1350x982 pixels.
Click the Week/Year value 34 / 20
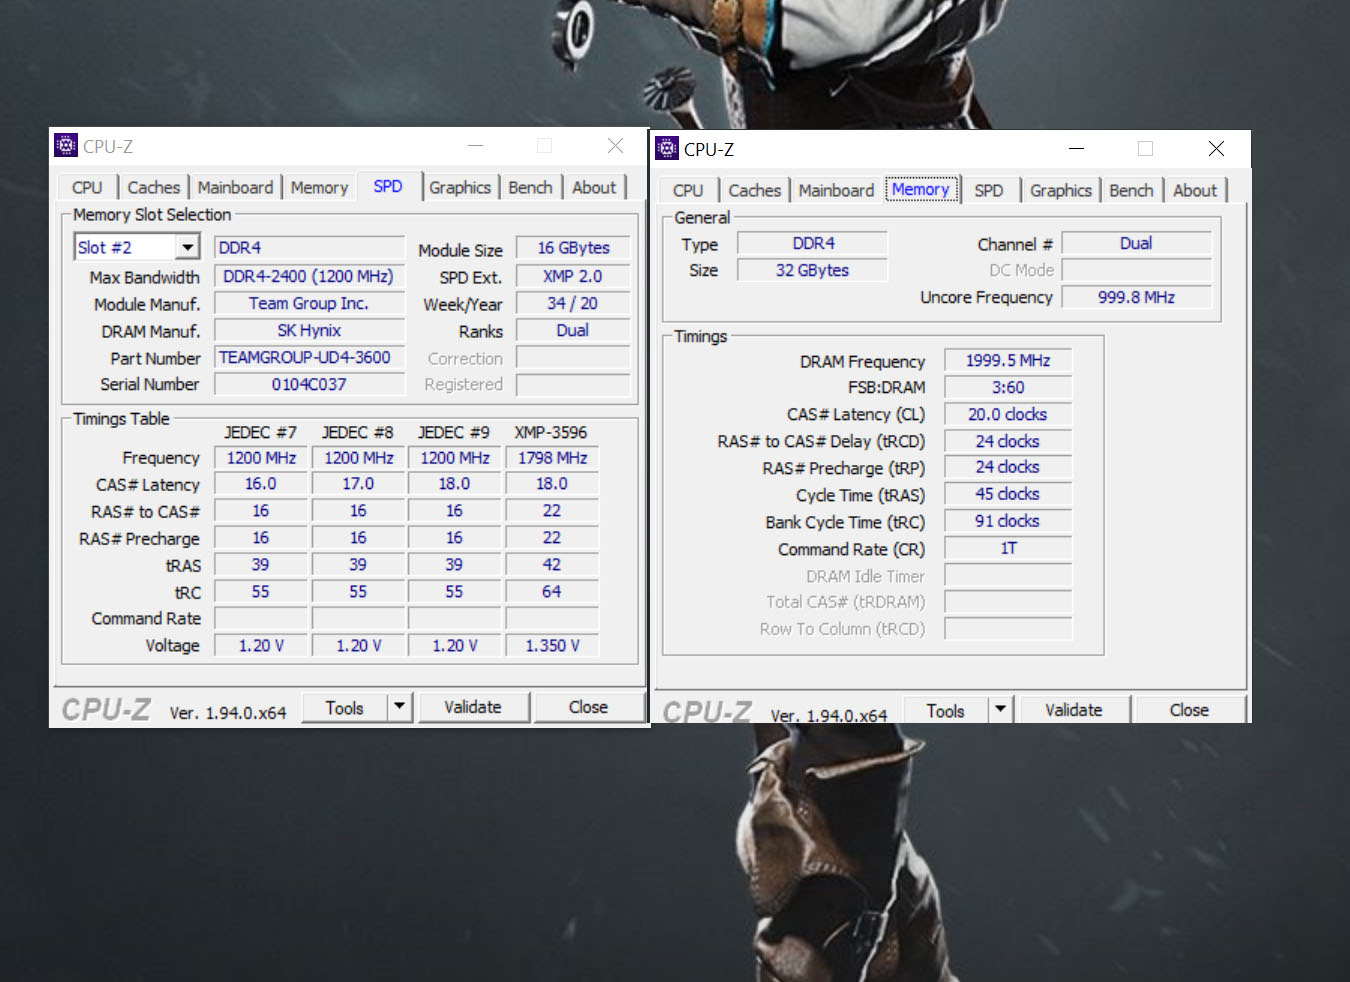point(573,303)
